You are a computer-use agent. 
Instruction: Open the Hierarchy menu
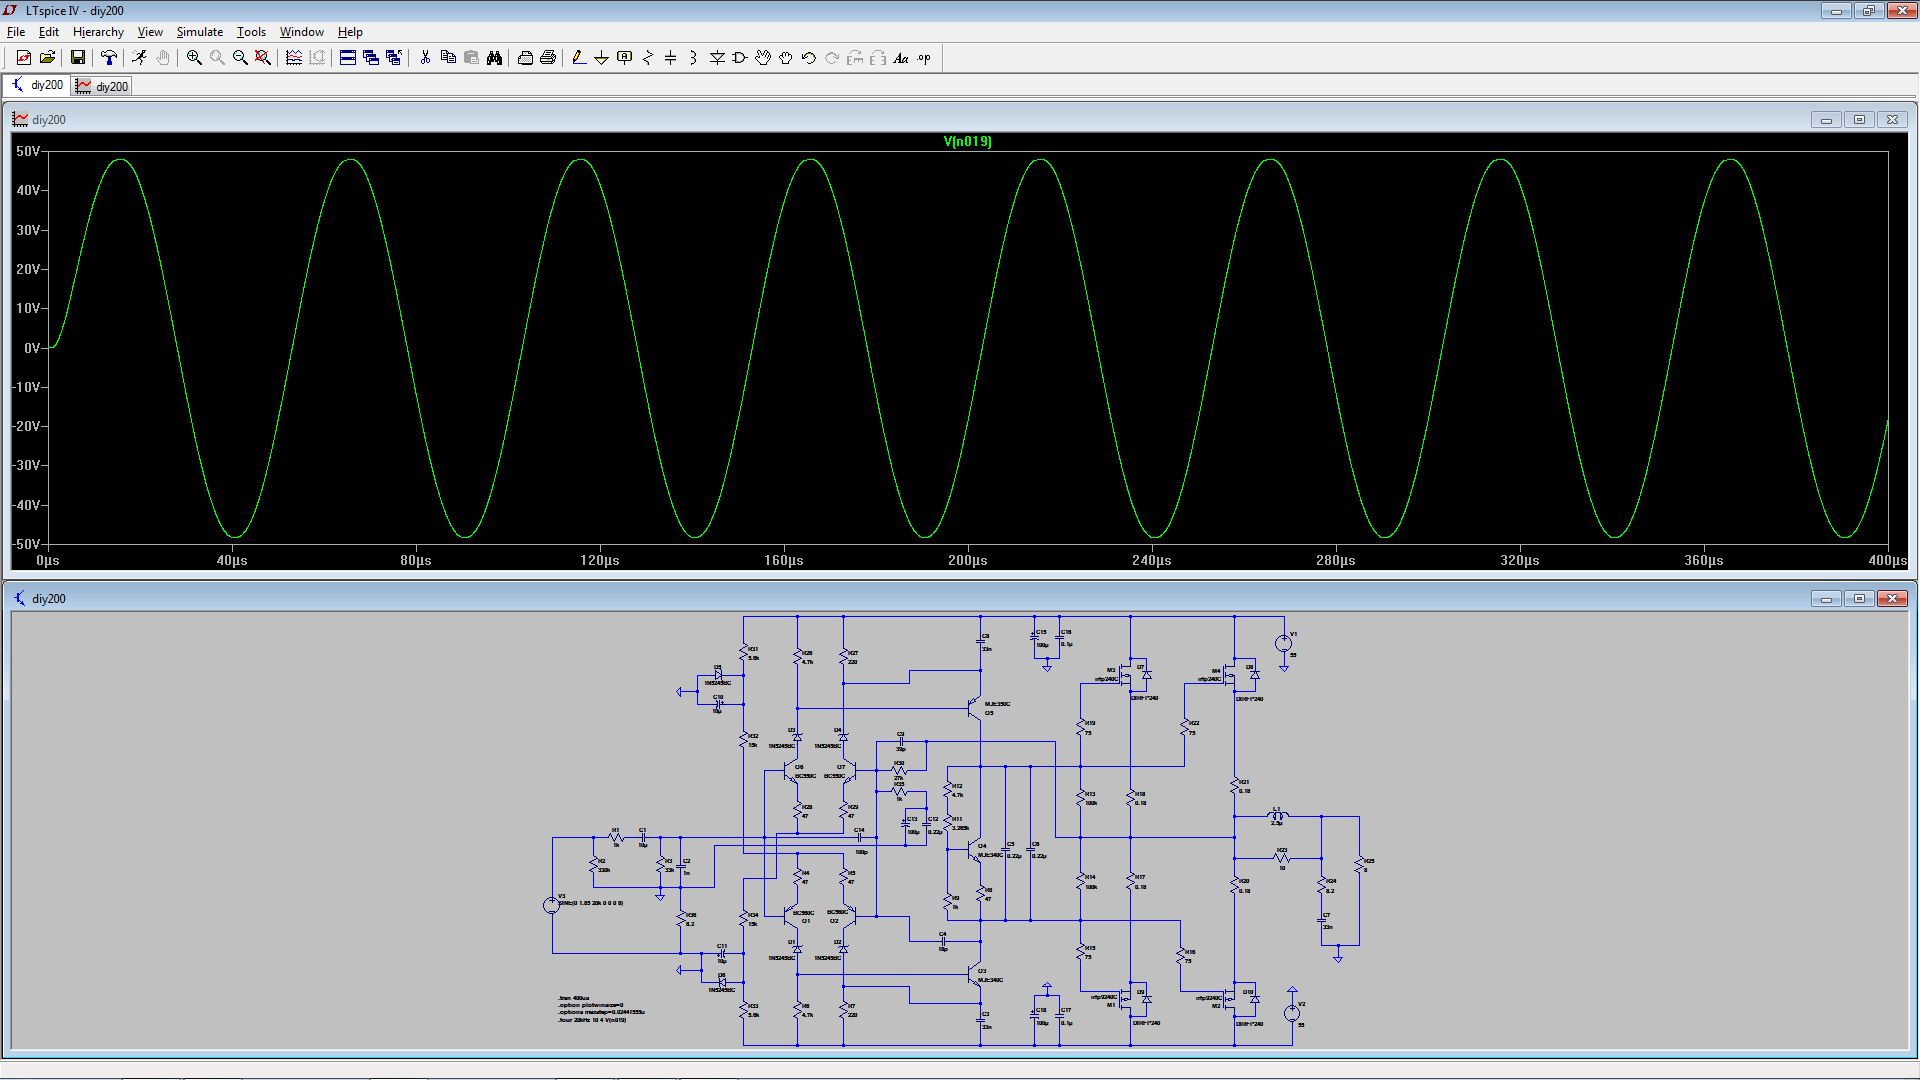pos(98,32)
